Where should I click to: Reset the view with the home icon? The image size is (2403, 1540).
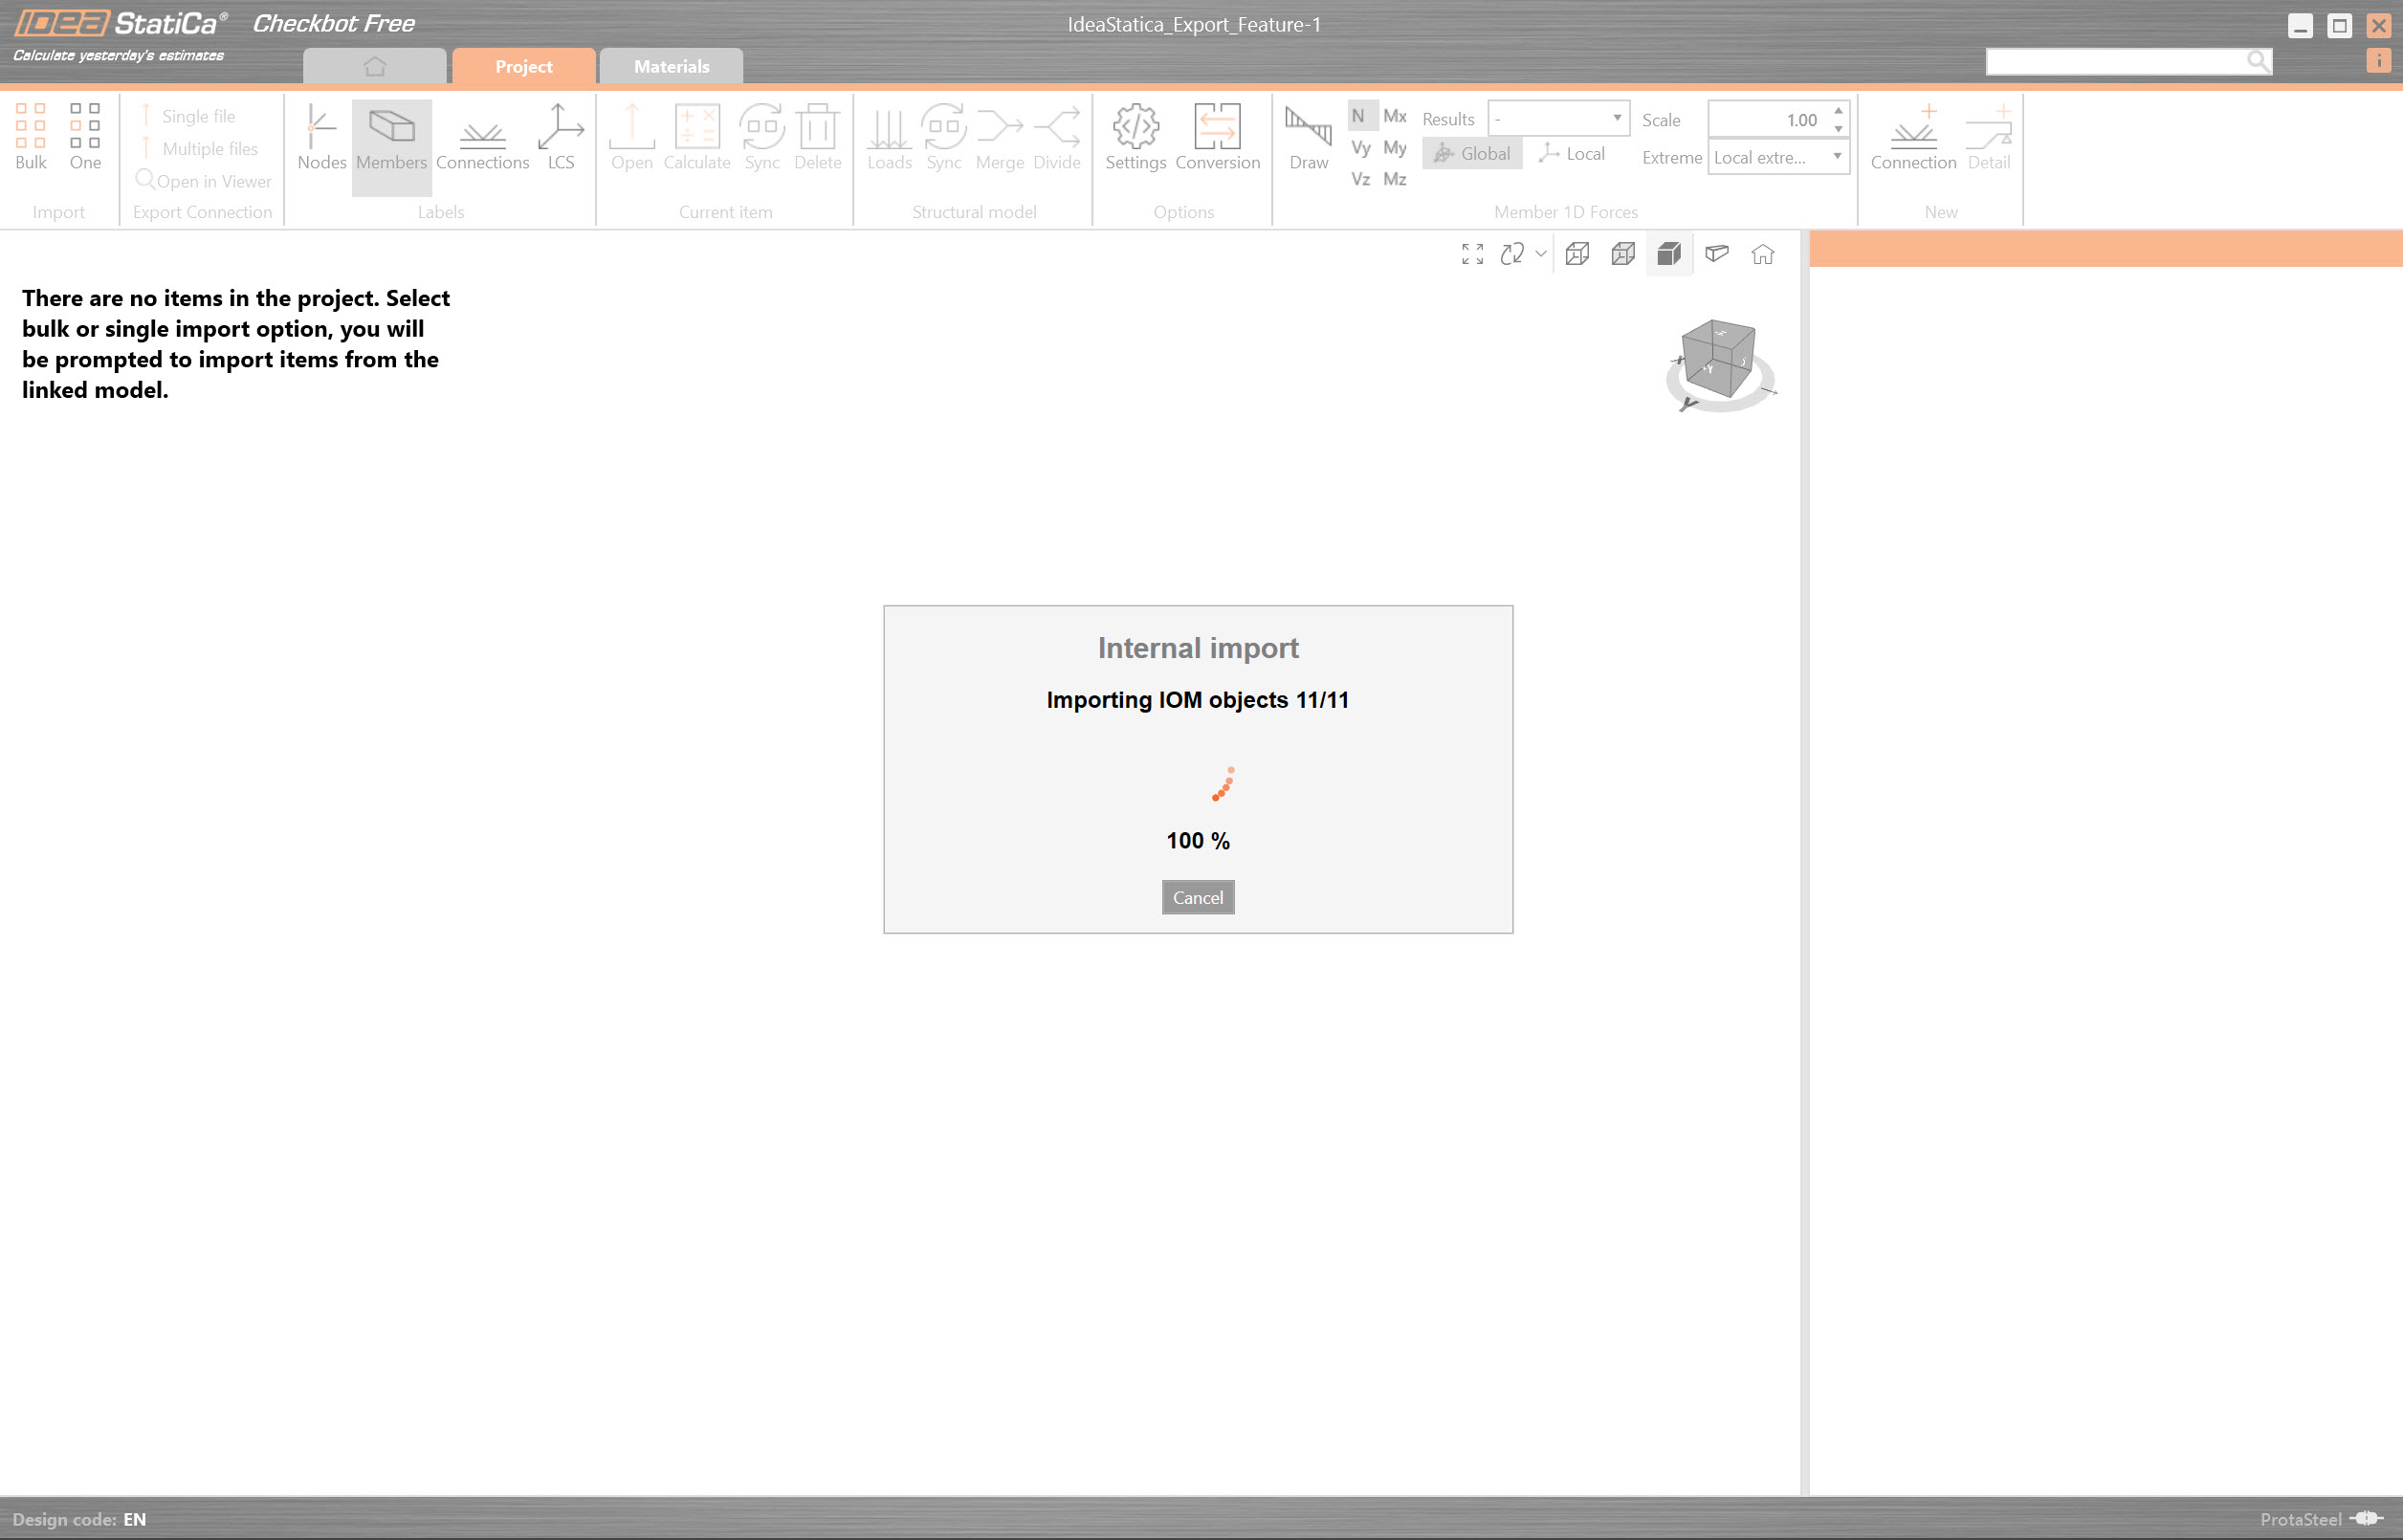click(x=1762, y=254)
